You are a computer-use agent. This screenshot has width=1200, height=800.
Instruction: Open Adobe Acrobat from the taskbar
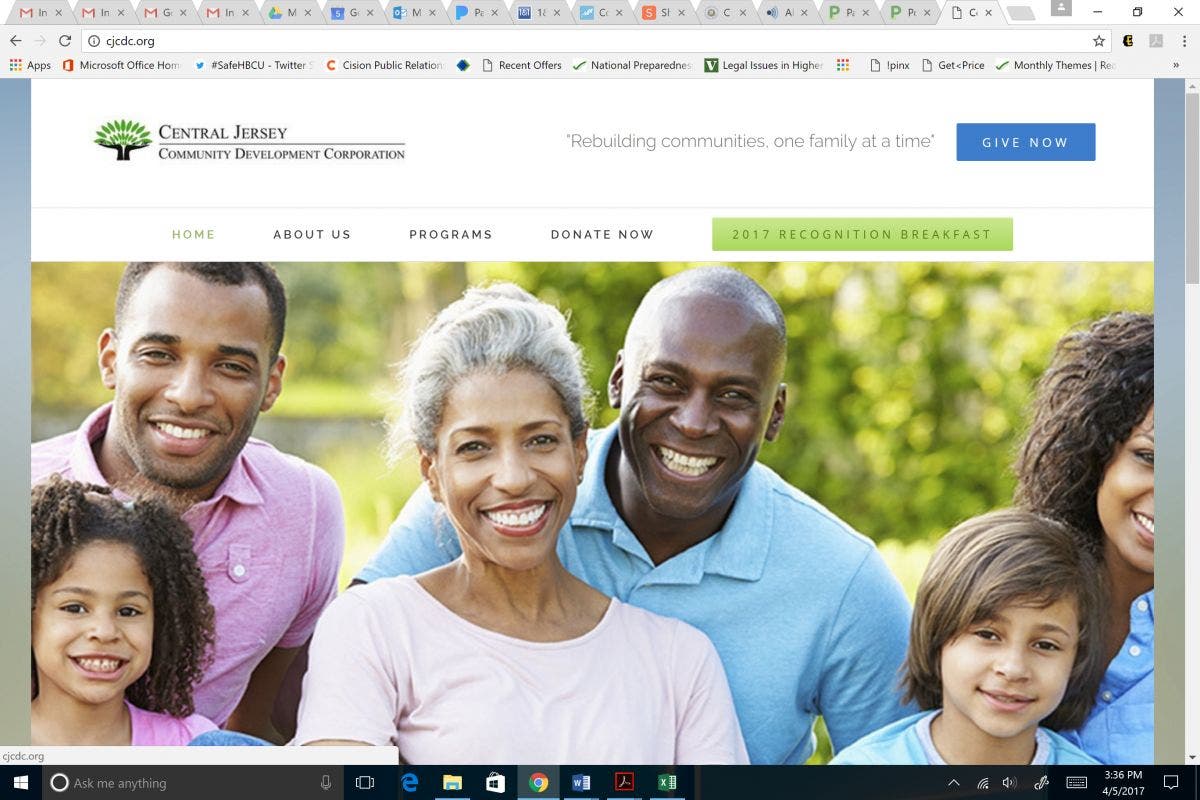coord(624,782)
